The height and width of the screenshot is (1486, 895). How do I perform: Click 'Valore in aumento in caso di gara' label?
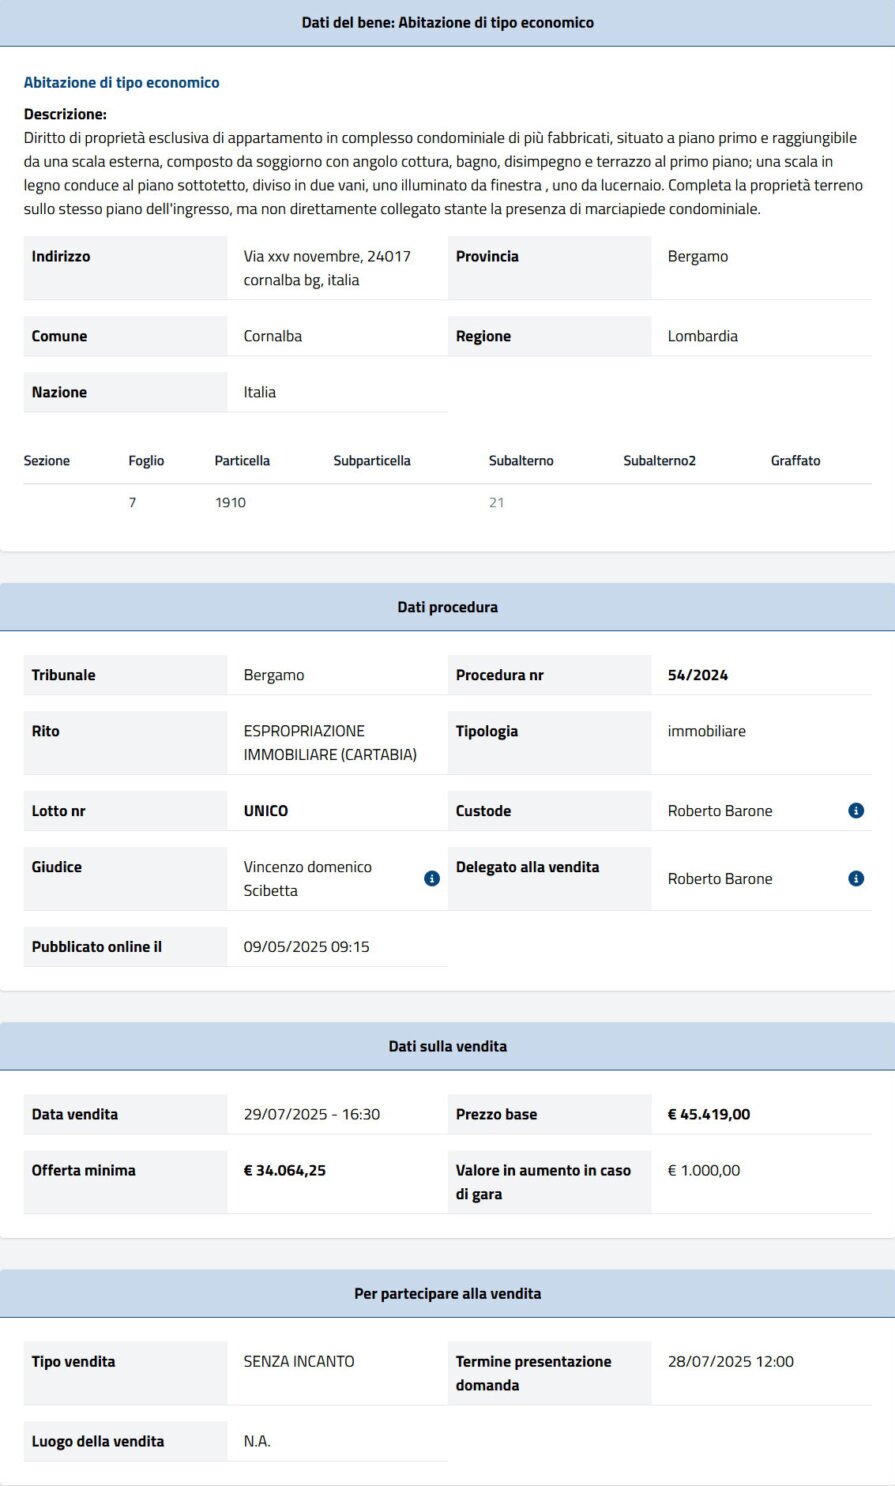[x=543, y=1183]
